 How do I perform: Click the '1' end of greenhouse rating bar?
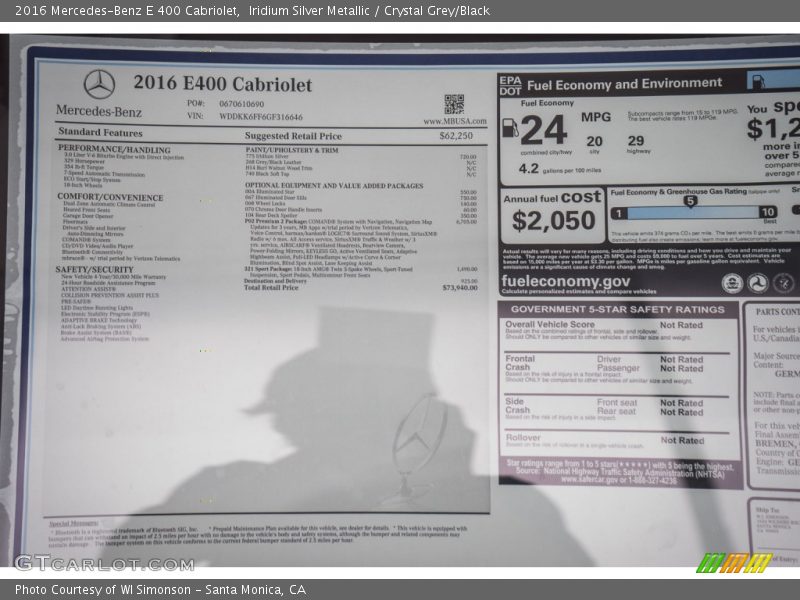tap(619, 213)
